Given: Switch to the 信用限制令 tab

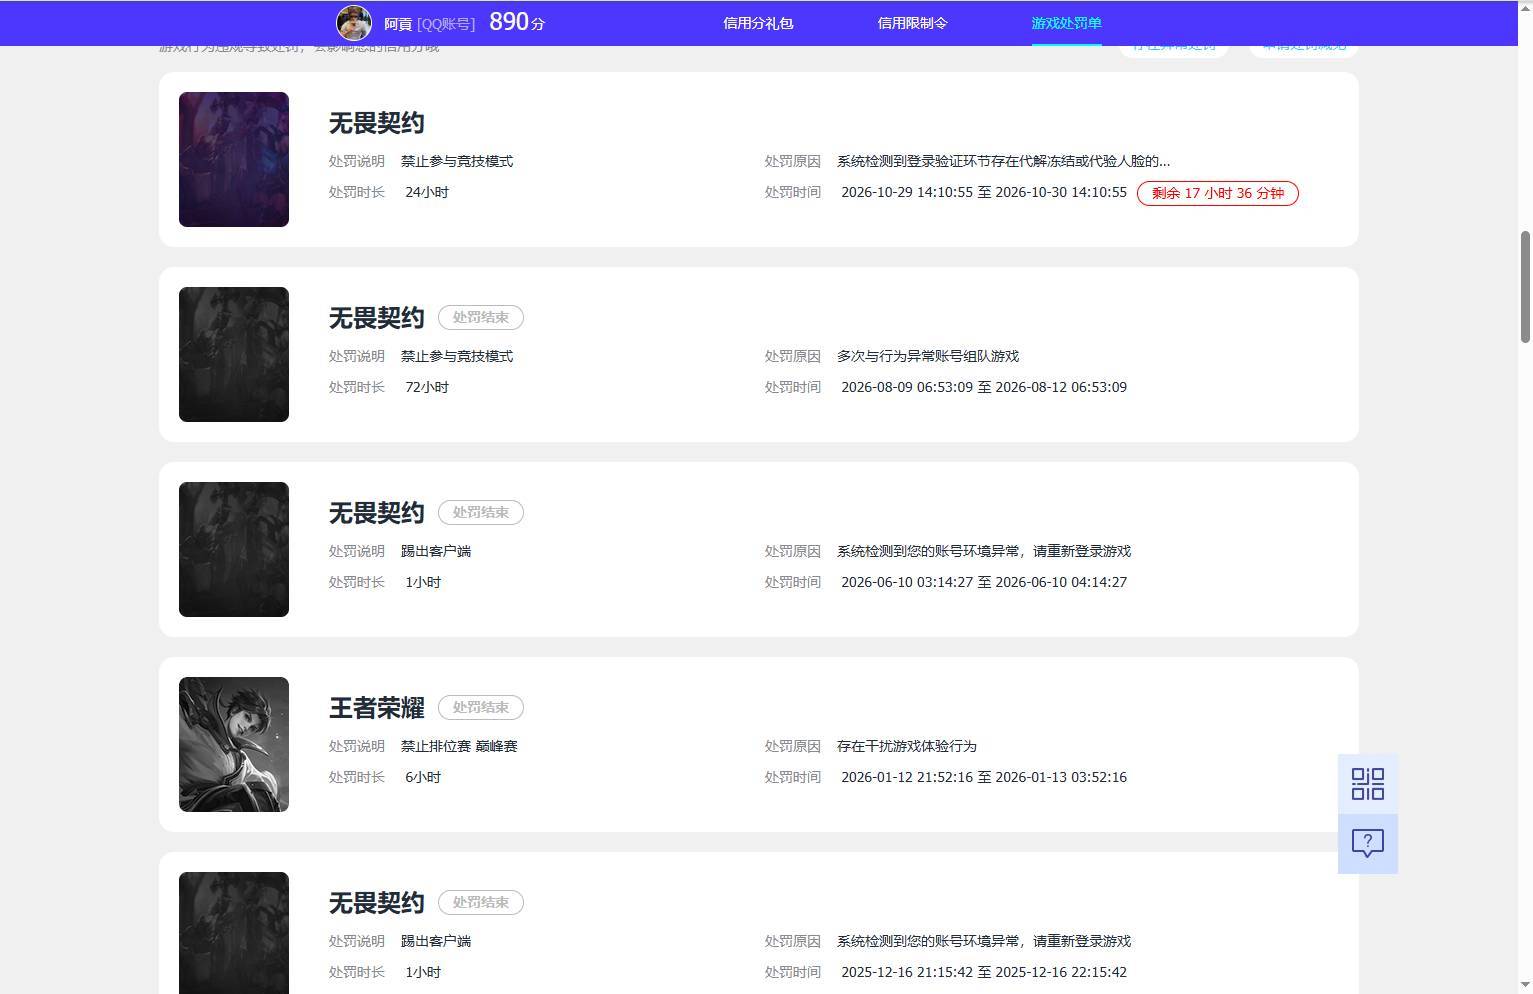Looking at the screenshot, I should [x=912, y=23].
